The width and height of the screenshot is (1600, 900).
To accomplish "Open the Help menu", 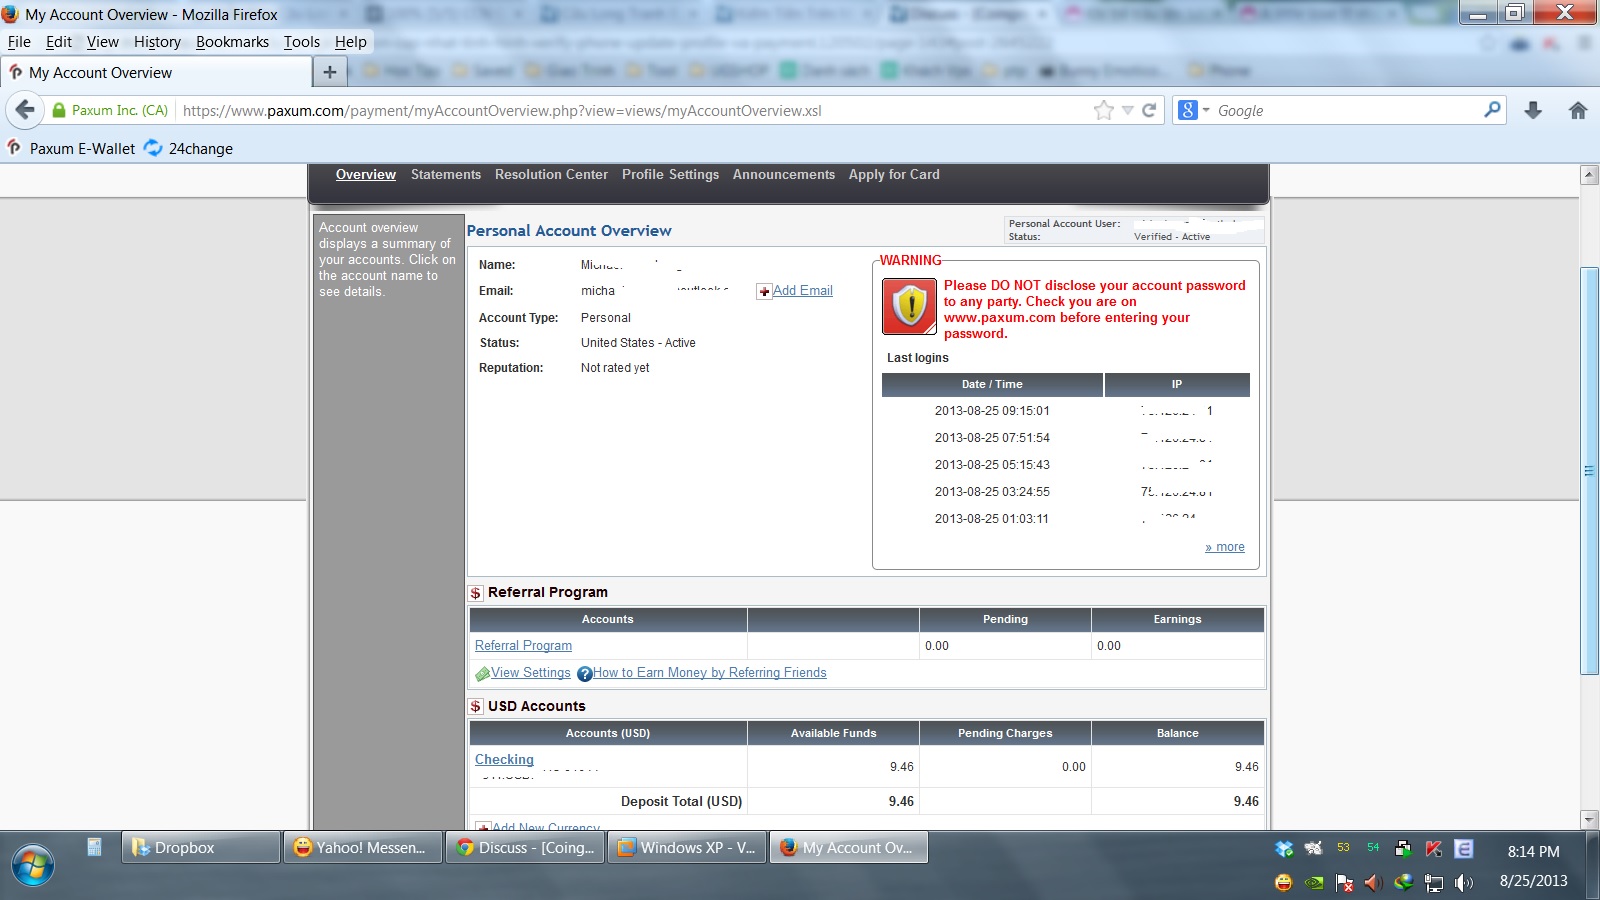I will point(351,42).
